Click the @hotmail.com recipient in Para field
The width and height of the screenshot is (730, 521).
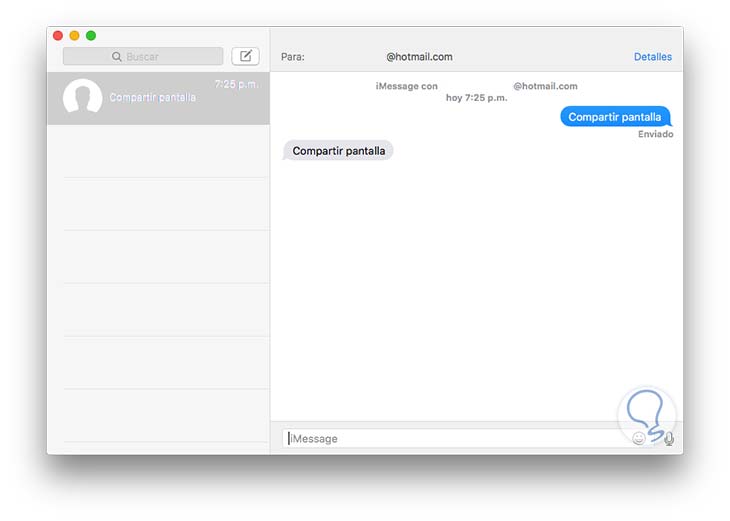(419, 57)
